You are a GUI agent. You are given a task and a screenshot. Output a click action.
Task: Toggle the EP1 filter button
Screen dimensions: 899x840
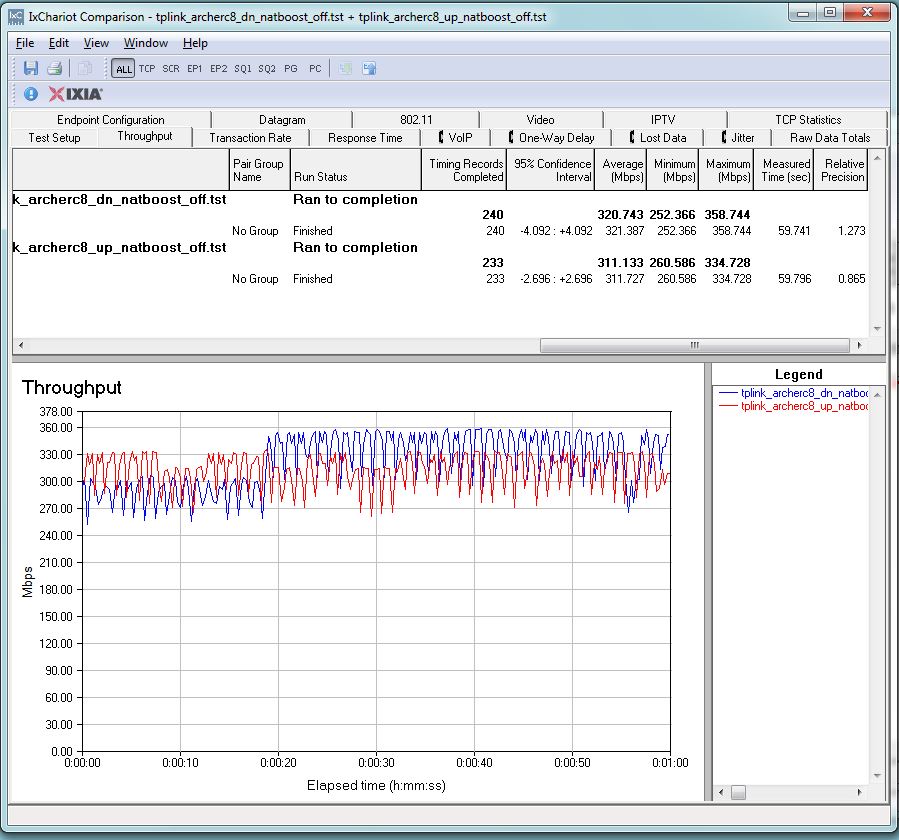pyautogui.click(x=194, y=69)
